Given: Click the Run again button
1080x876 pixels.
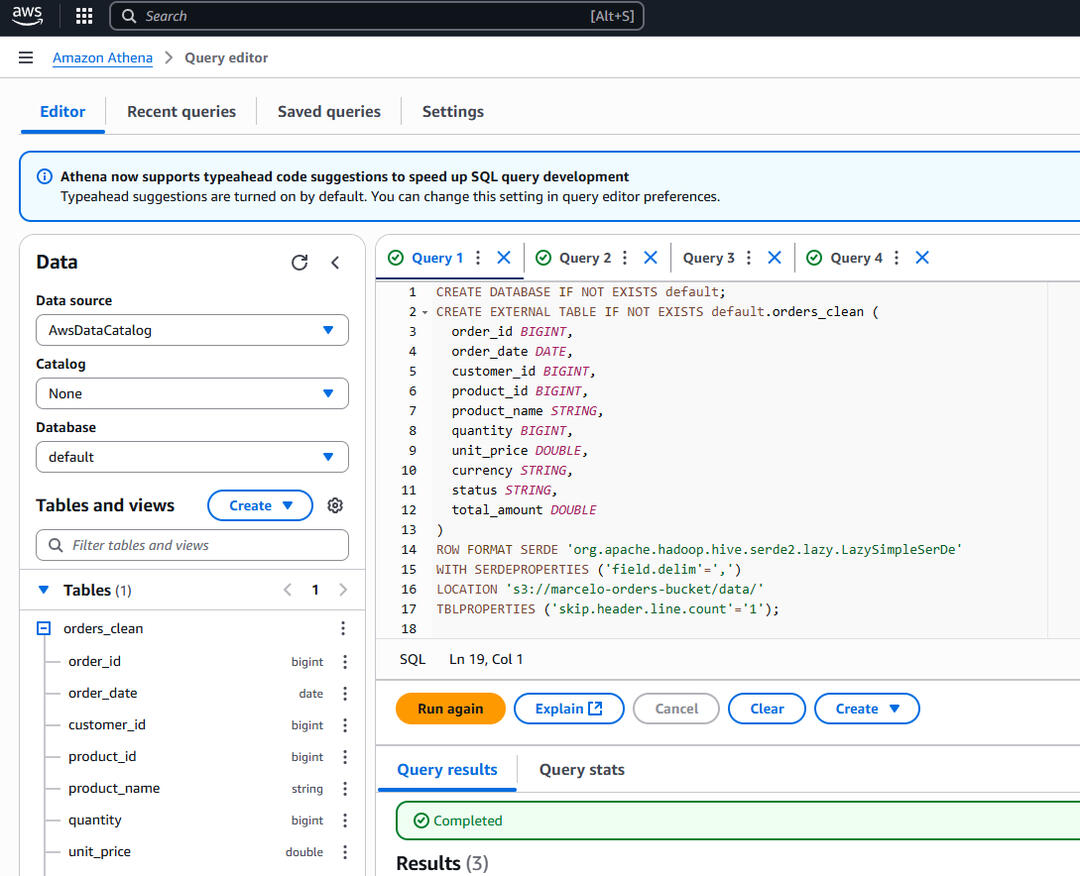Looking at the screenshot, I should pyautogui.click(x=450, y=708).
